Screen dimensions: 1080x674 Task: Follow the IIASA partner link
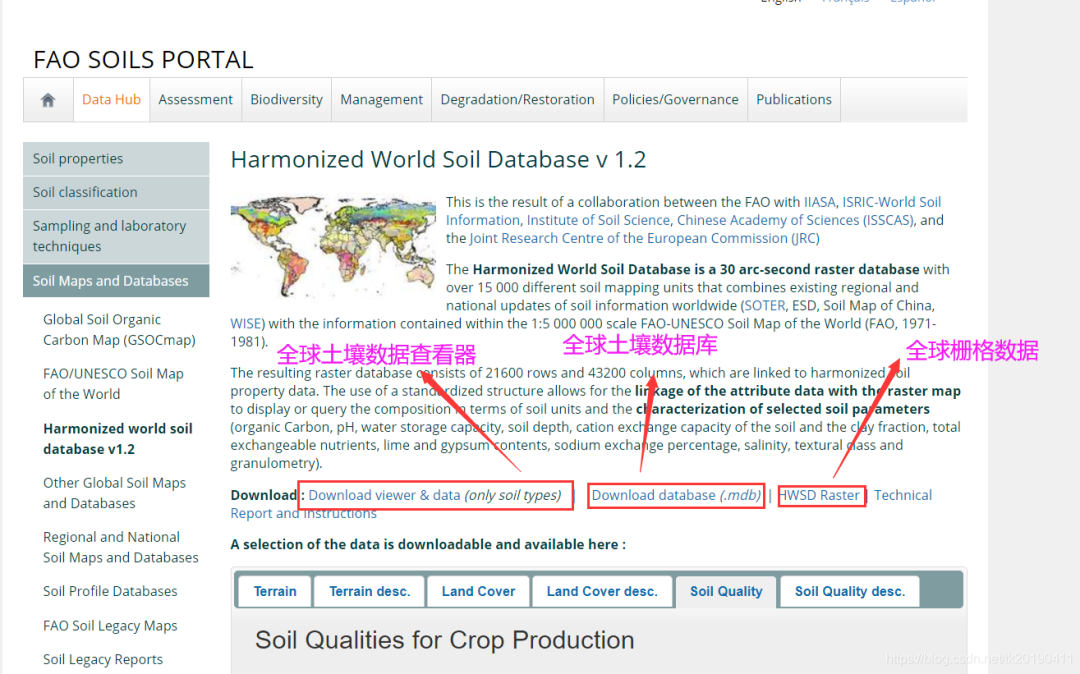point(822,201)
